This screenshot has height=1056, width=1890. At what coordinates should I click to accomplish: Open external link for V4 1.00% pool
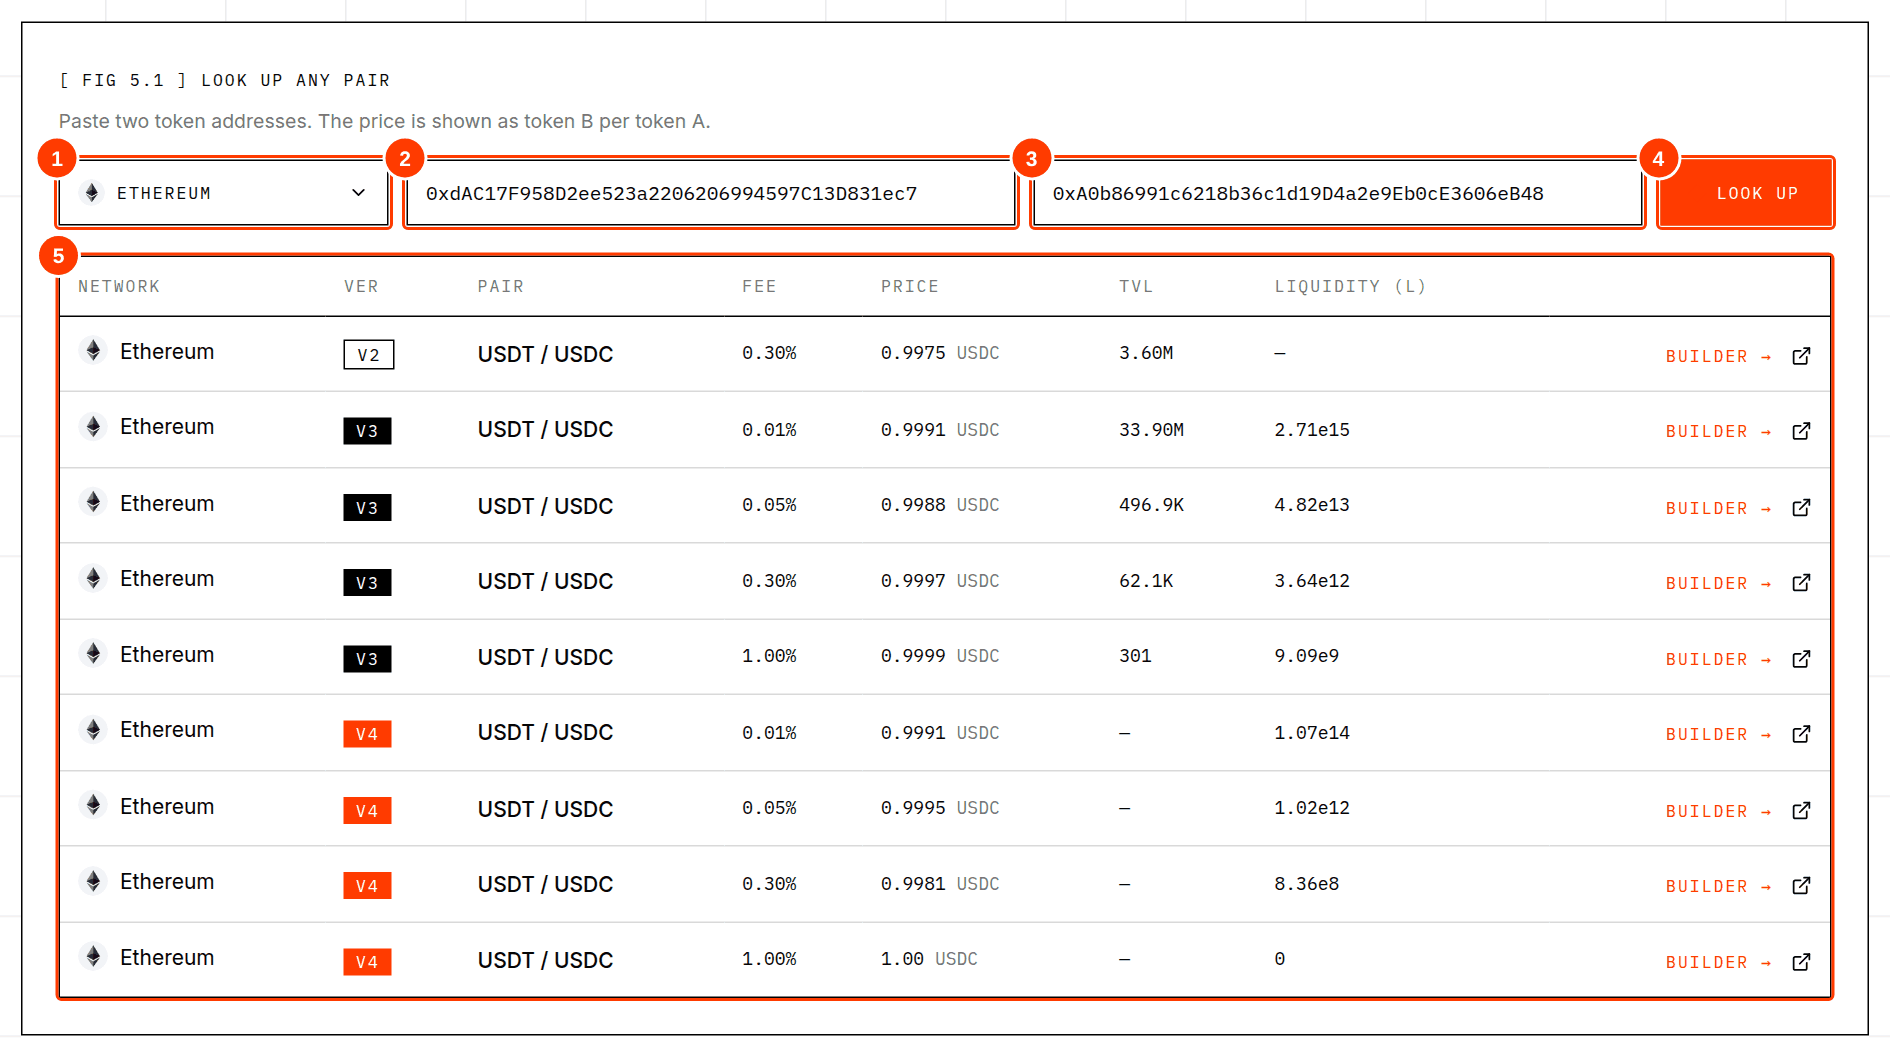click(x=1801, y=962)
